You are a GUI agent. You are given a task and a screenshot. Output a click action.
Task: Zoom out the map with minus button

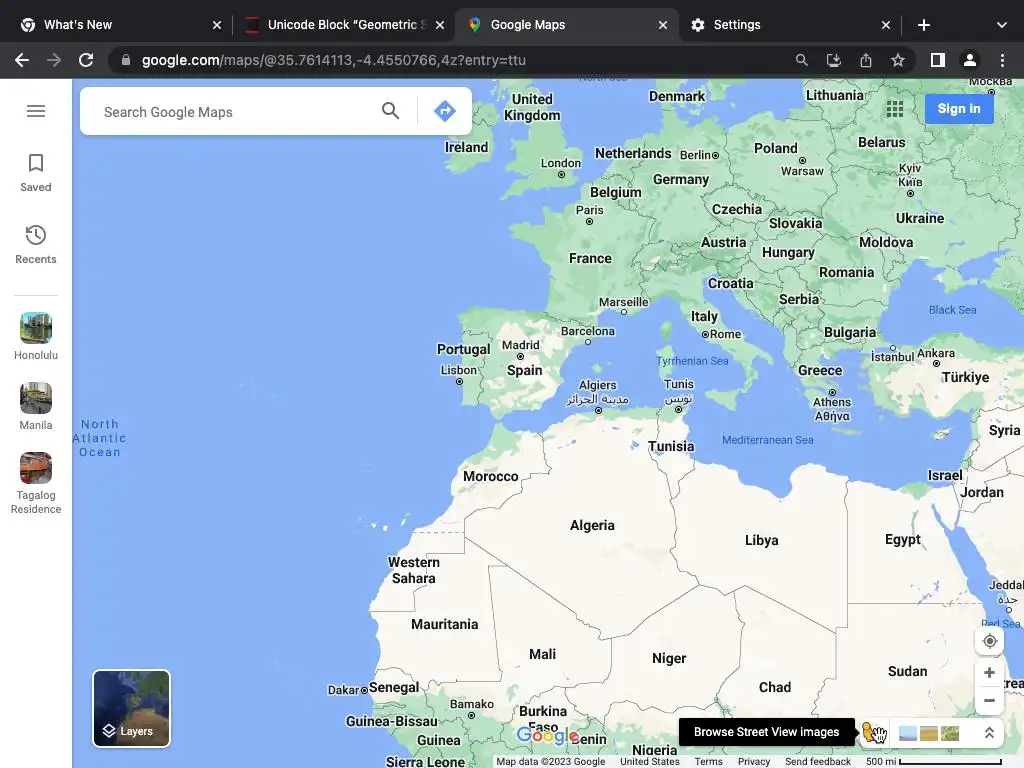[989, 701]
